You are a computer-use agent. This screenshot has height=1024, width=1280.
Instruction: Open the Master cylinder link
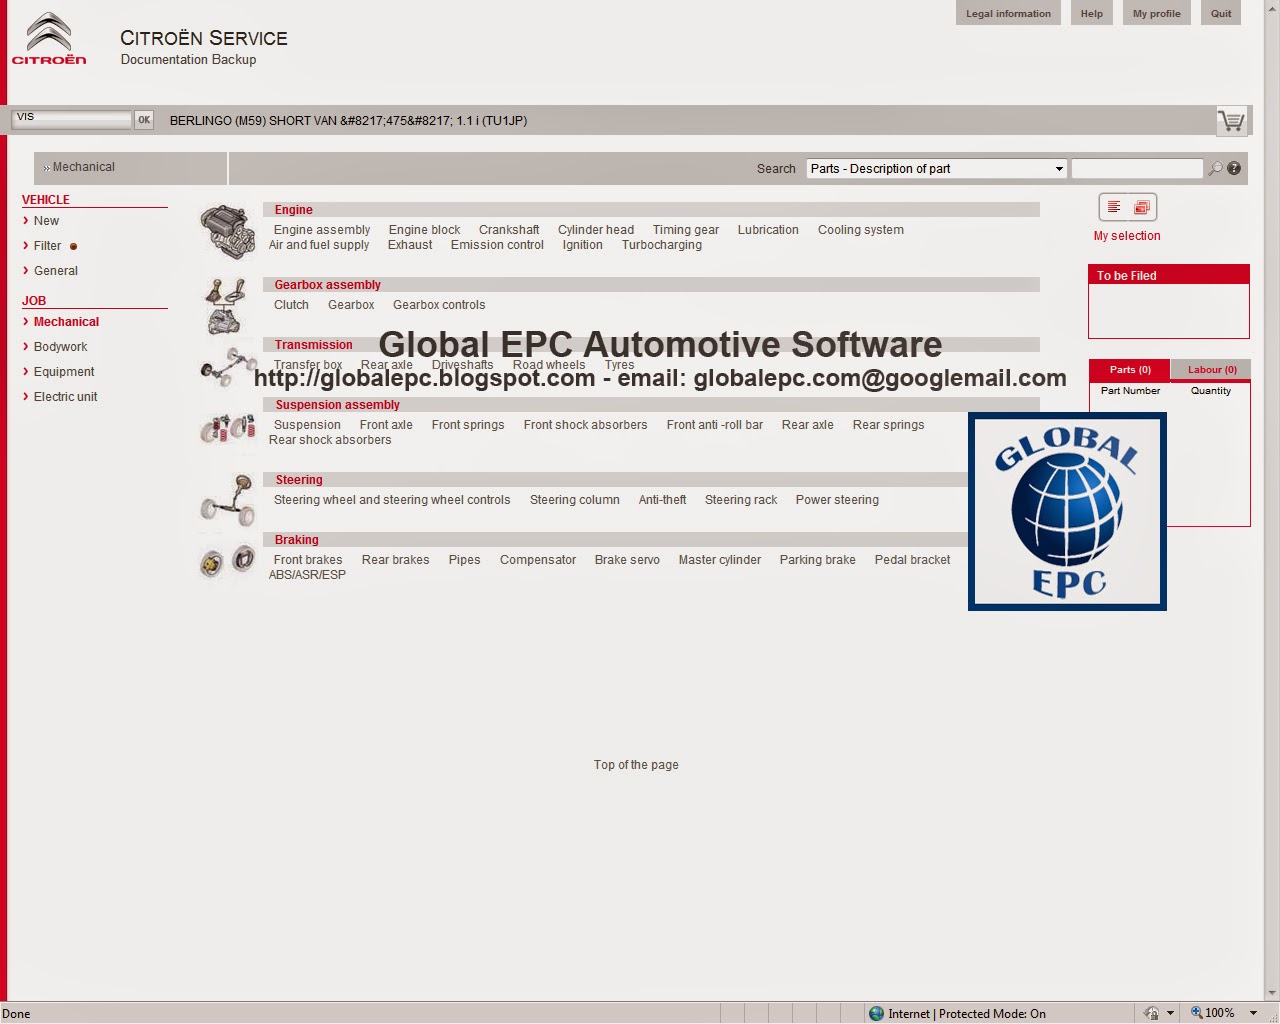point(720,560)
